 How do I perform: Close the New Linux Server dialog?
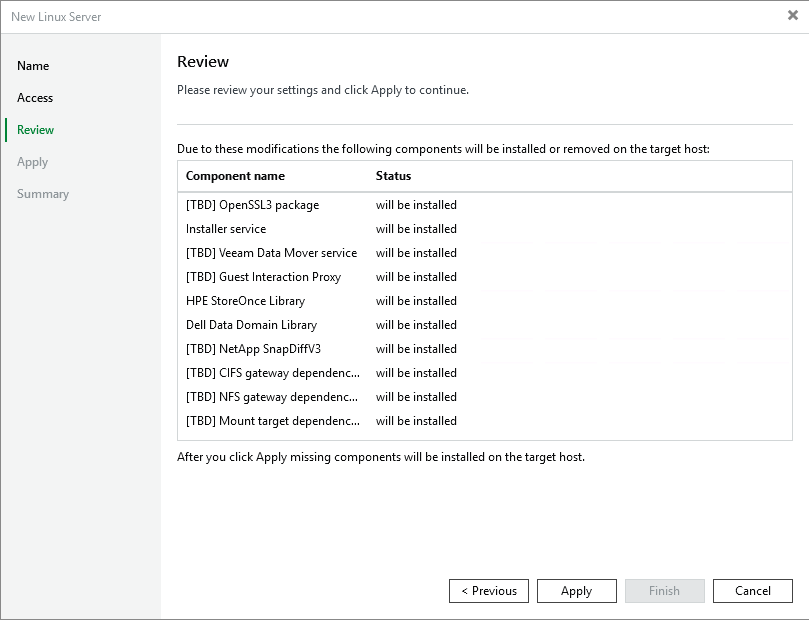pos(792,16)
